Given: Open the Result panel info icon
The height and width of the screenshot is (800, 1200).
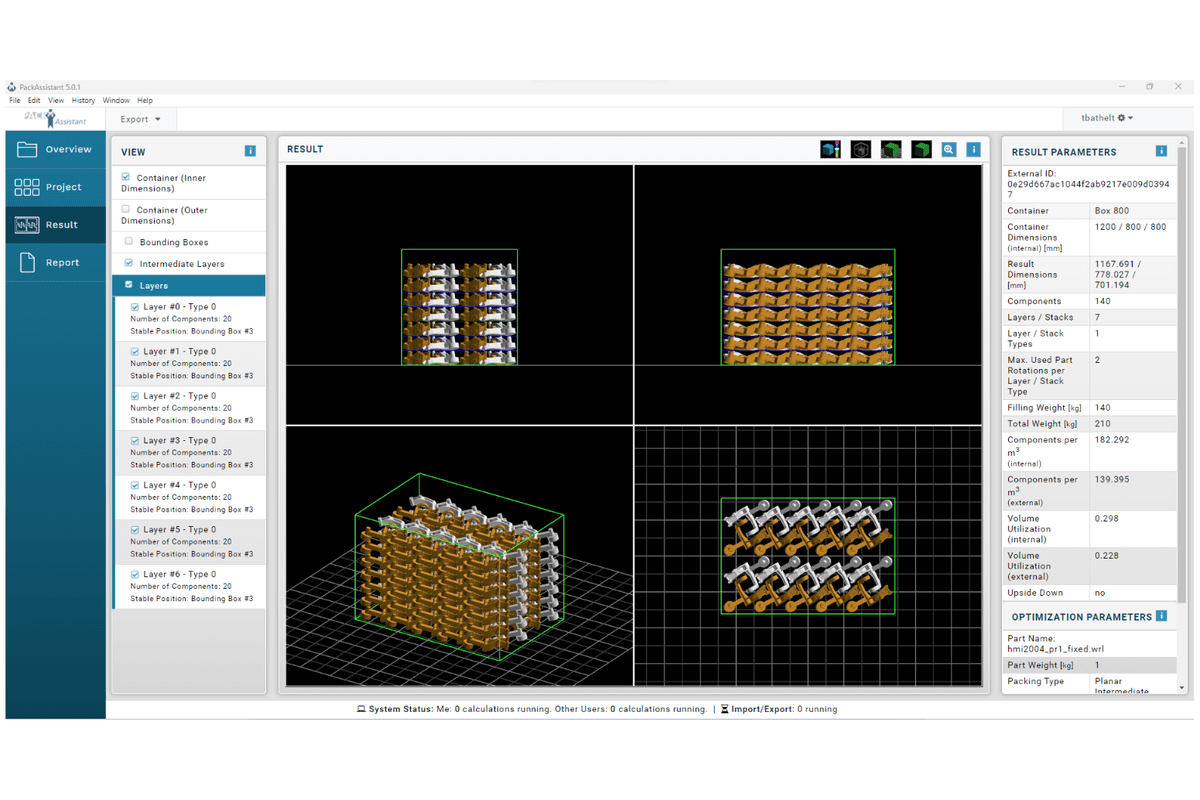Looking at the screenshot, I should 972,150.
